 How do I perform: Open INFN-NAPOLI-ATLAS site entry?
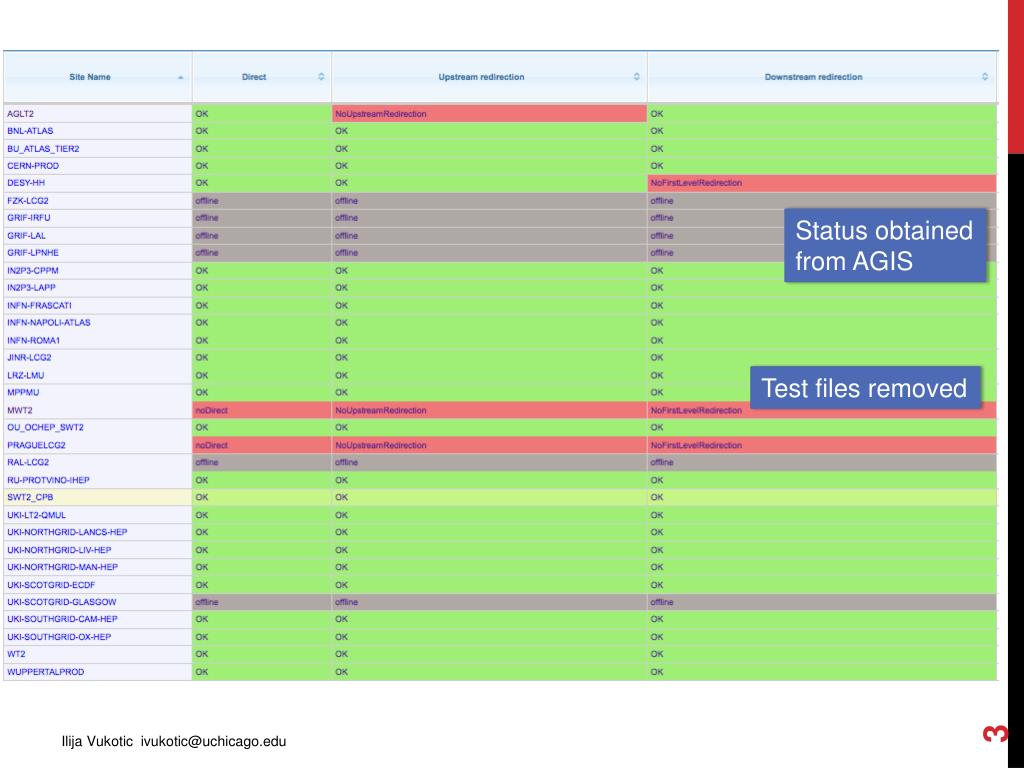(49, 323)
